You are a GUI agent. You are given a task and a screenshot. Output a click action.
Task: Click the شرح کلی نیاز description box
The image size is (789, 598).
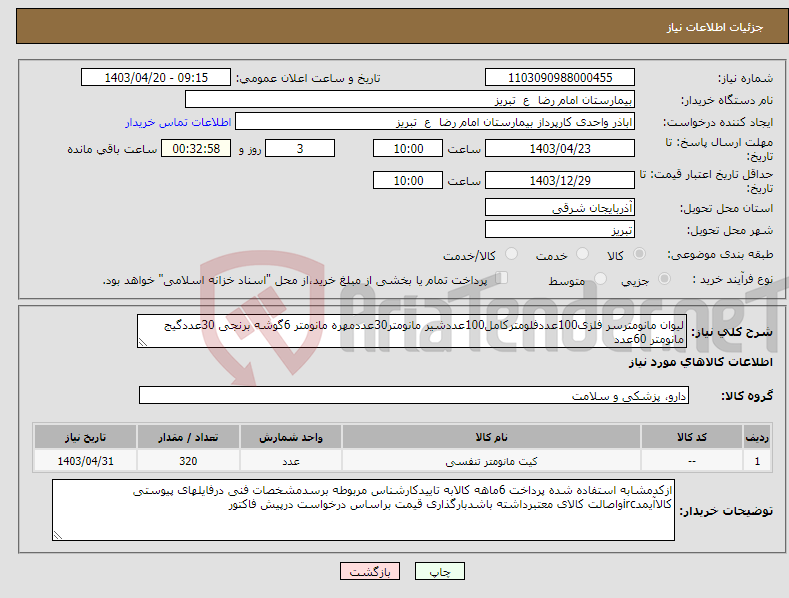[x=412, y=331]
